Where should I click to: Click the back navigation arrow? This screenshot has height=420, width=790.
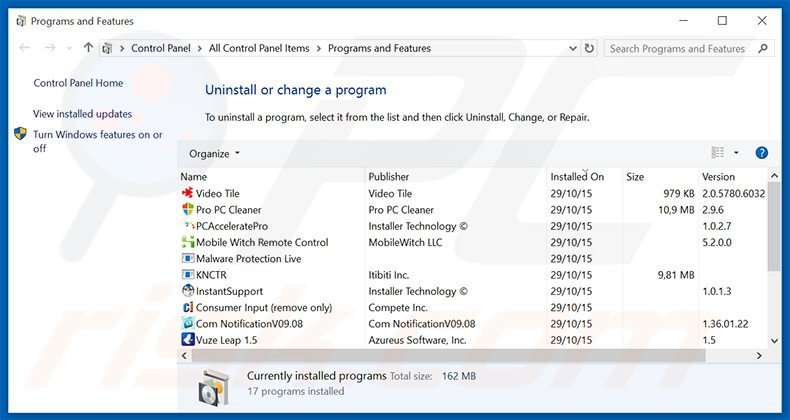click(x=24, y=48)
